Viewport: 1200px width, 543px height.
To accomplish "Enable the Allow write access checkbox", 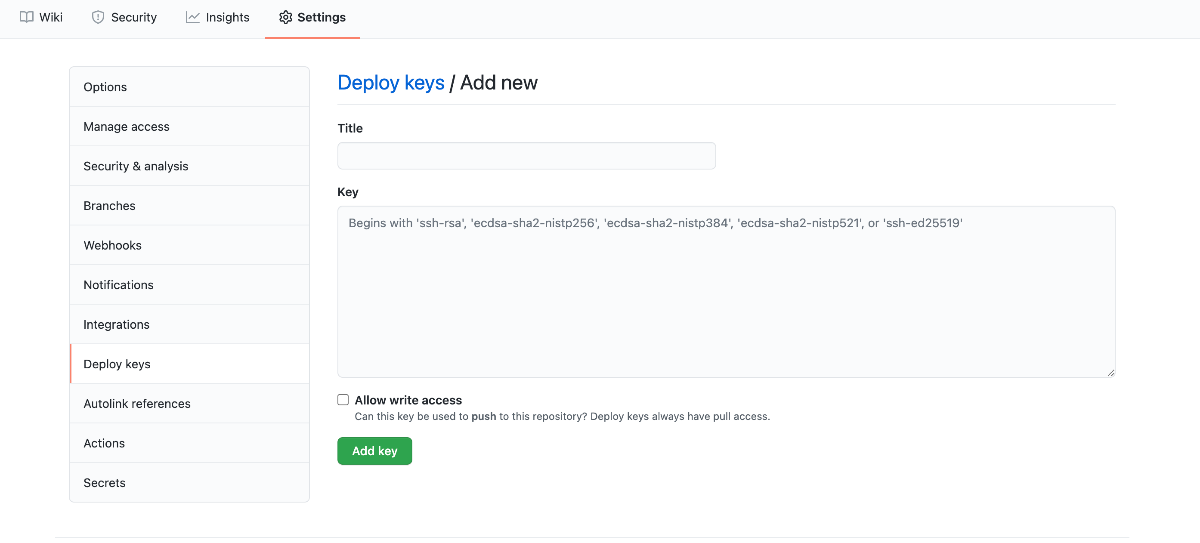I will (x=343, y=400).
